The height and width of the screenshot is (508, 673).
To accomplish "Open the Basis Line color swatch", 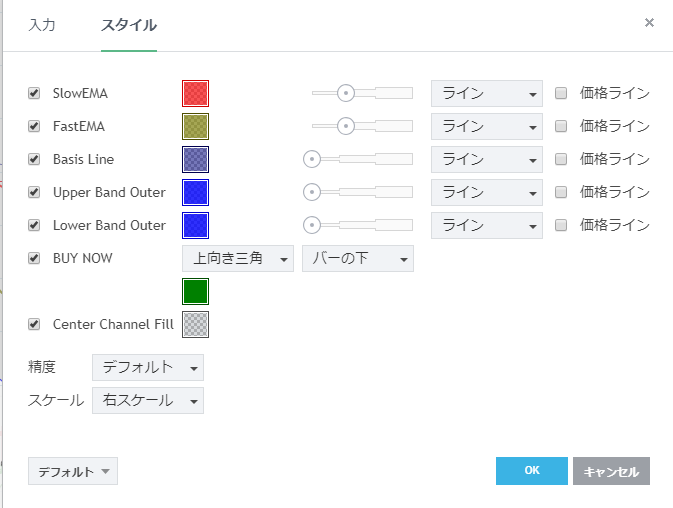I will [x=195, y=159].
